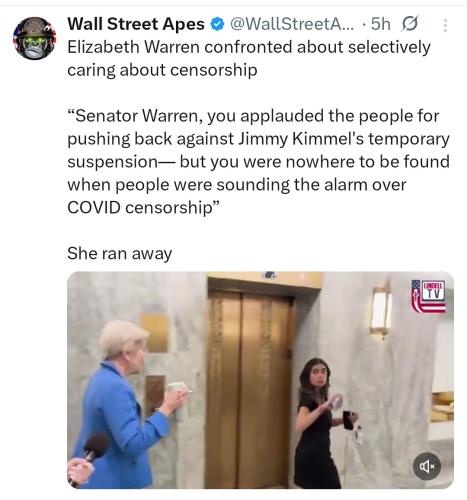Click the blue verified badge

218,24
